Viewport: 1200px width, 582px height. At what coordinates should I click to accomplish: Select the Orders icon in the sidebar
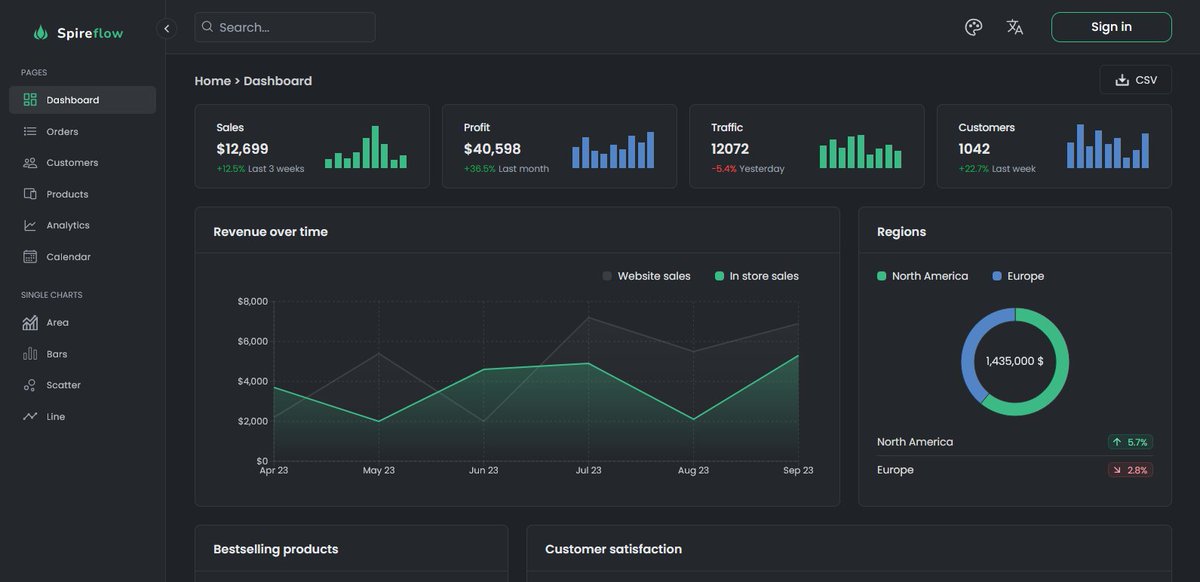[x=62, y=130]
